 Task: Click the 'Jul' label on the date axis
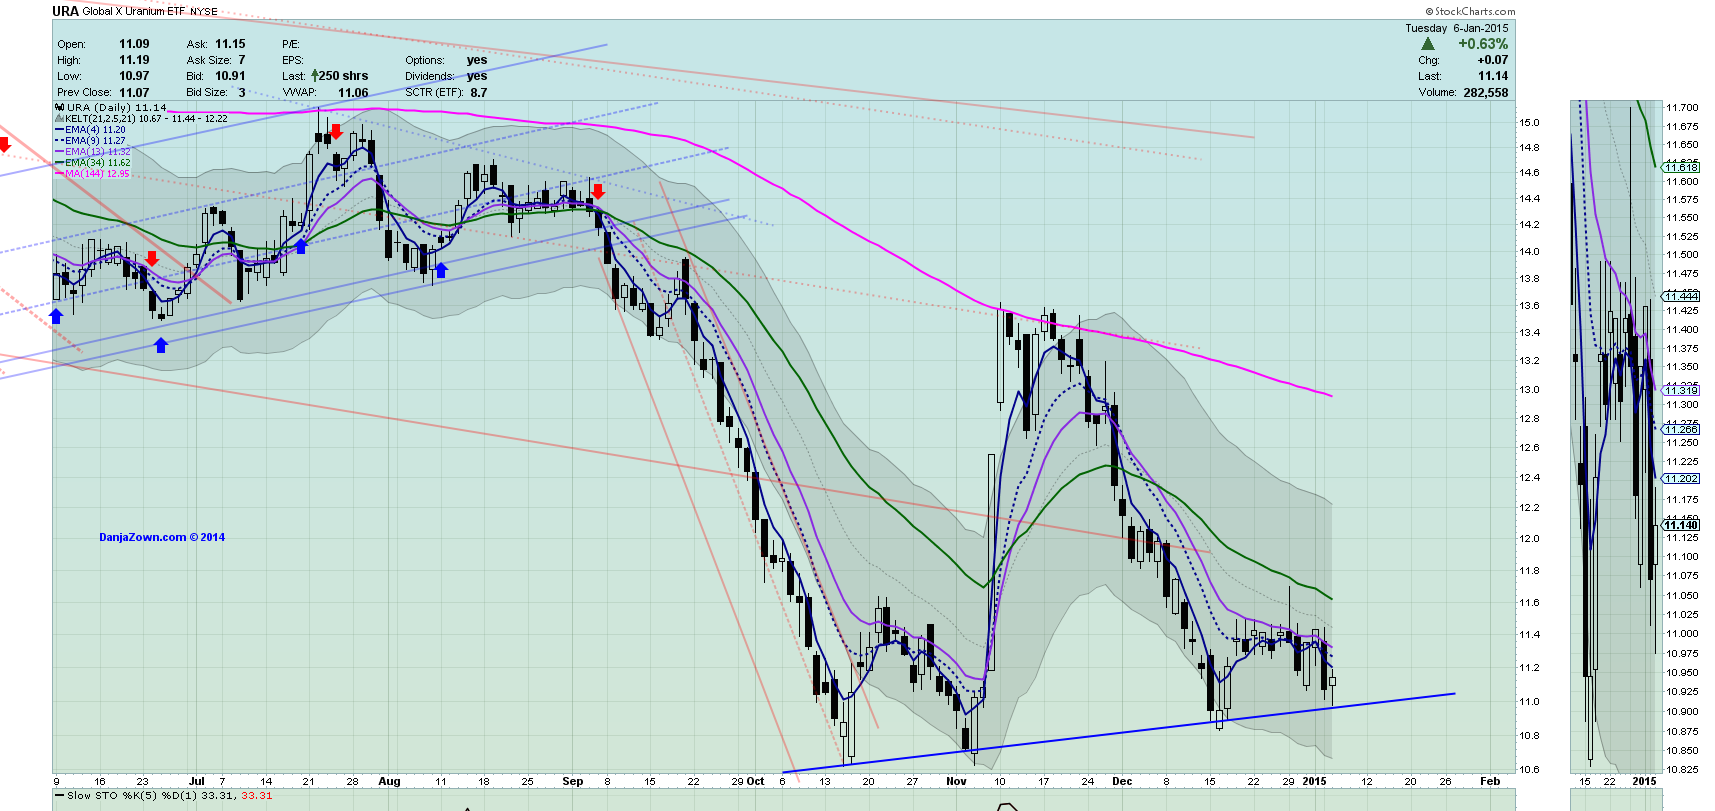click(x=196, y=781)
